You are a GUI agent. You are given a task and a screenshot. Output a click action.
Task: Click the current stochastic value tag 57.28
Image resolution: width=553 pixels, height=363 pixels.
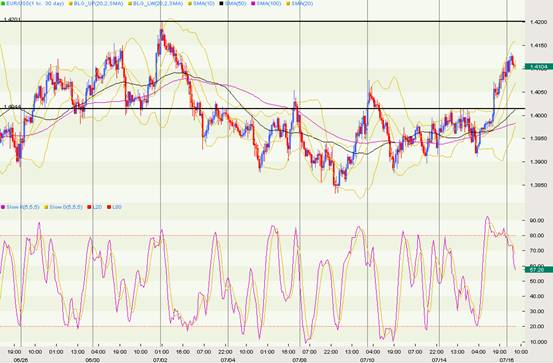pyautogui.click(x=539, y=270)
